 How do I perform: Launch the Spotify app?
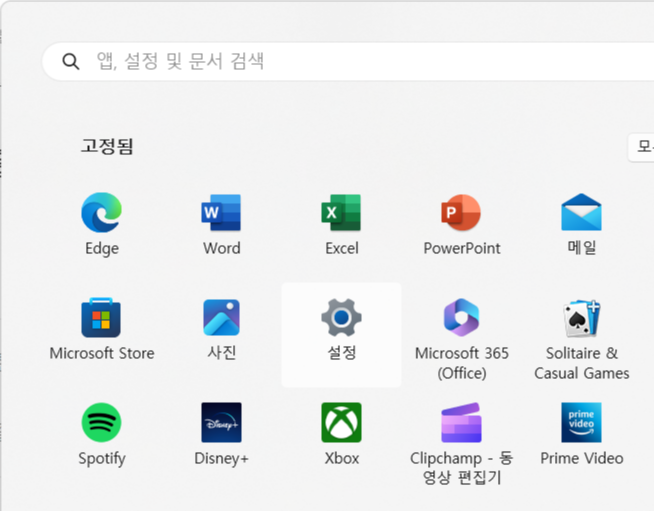pyautogui.click(x=101, y=422)
